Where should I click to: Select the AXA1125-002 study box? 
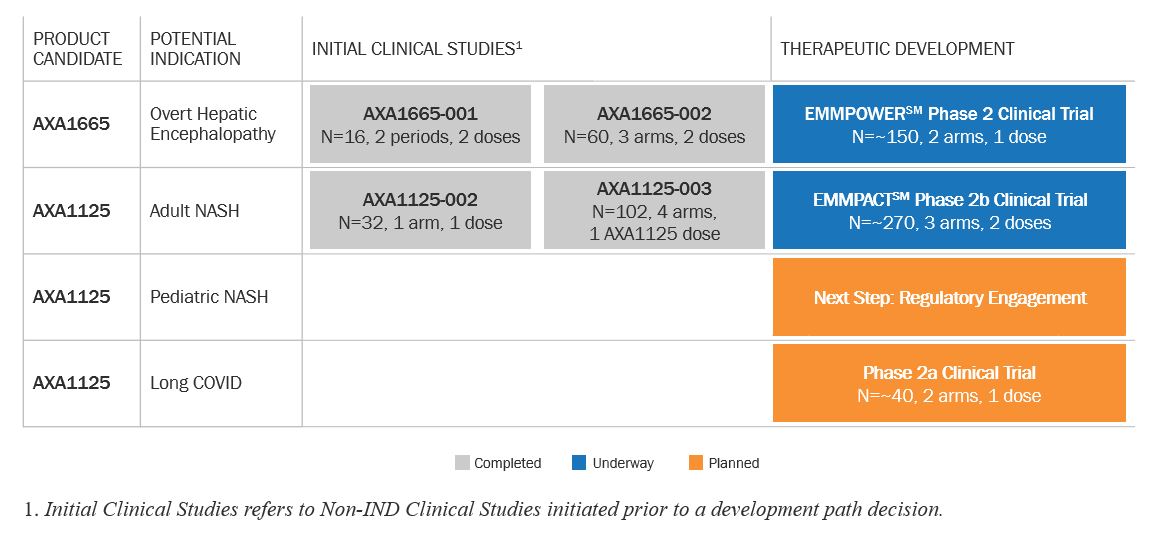tap(420, 210)
